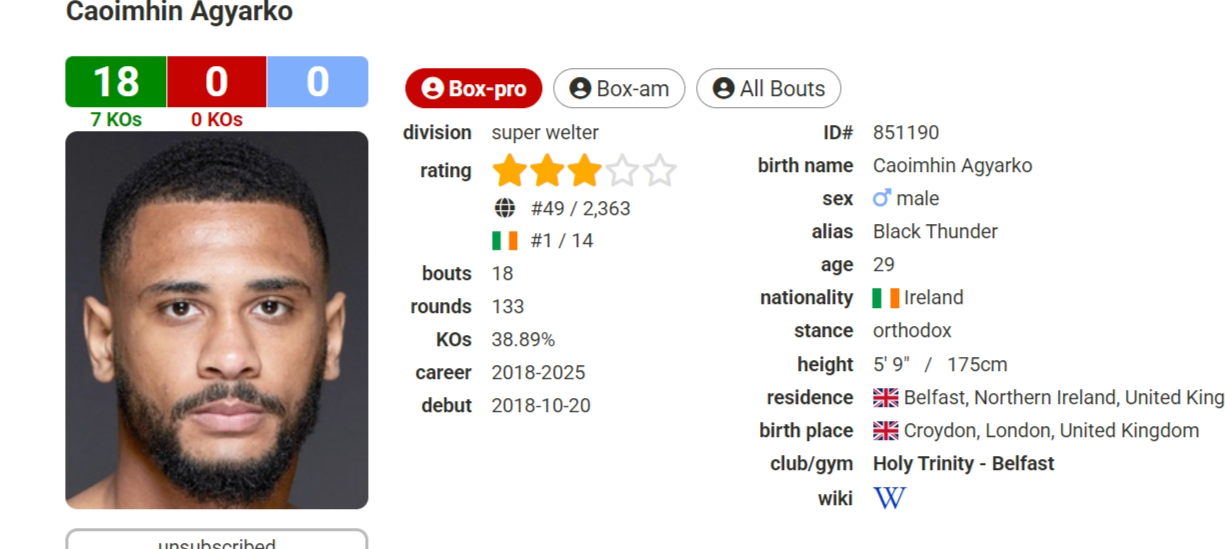The height and width of the screenshot is (549, 1225).
Task: Click the globe world ranking icon
Action: (x=505, y=208)
